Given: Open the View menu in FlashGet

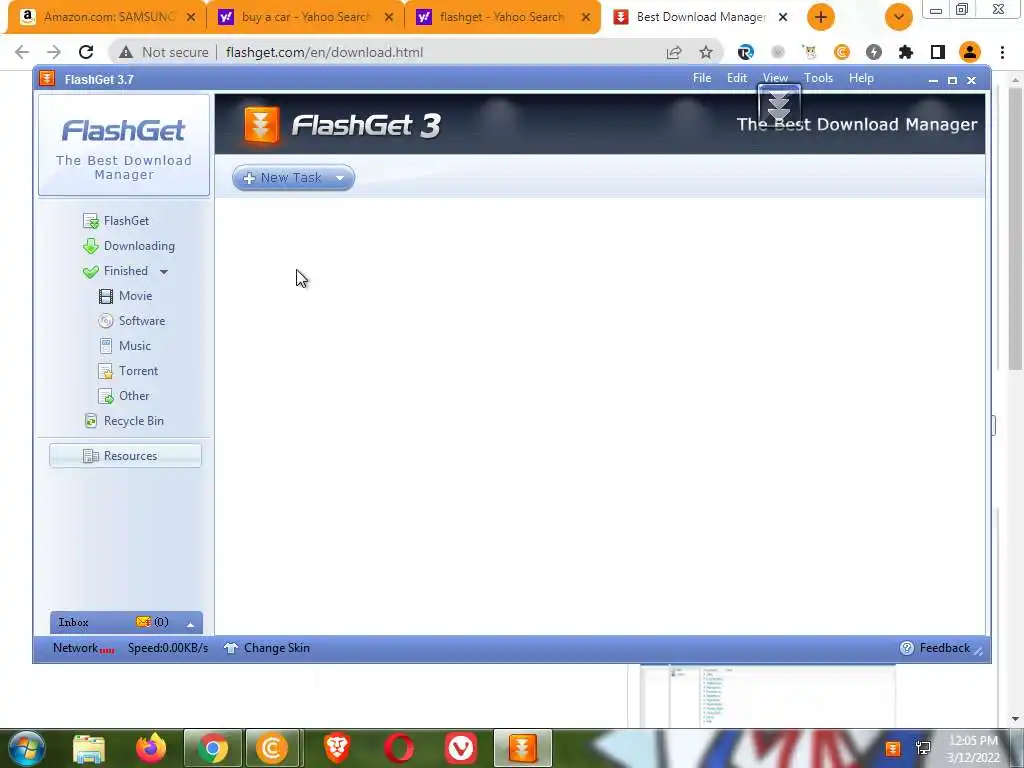Looking at the screenshot, I should coord(775,78).
